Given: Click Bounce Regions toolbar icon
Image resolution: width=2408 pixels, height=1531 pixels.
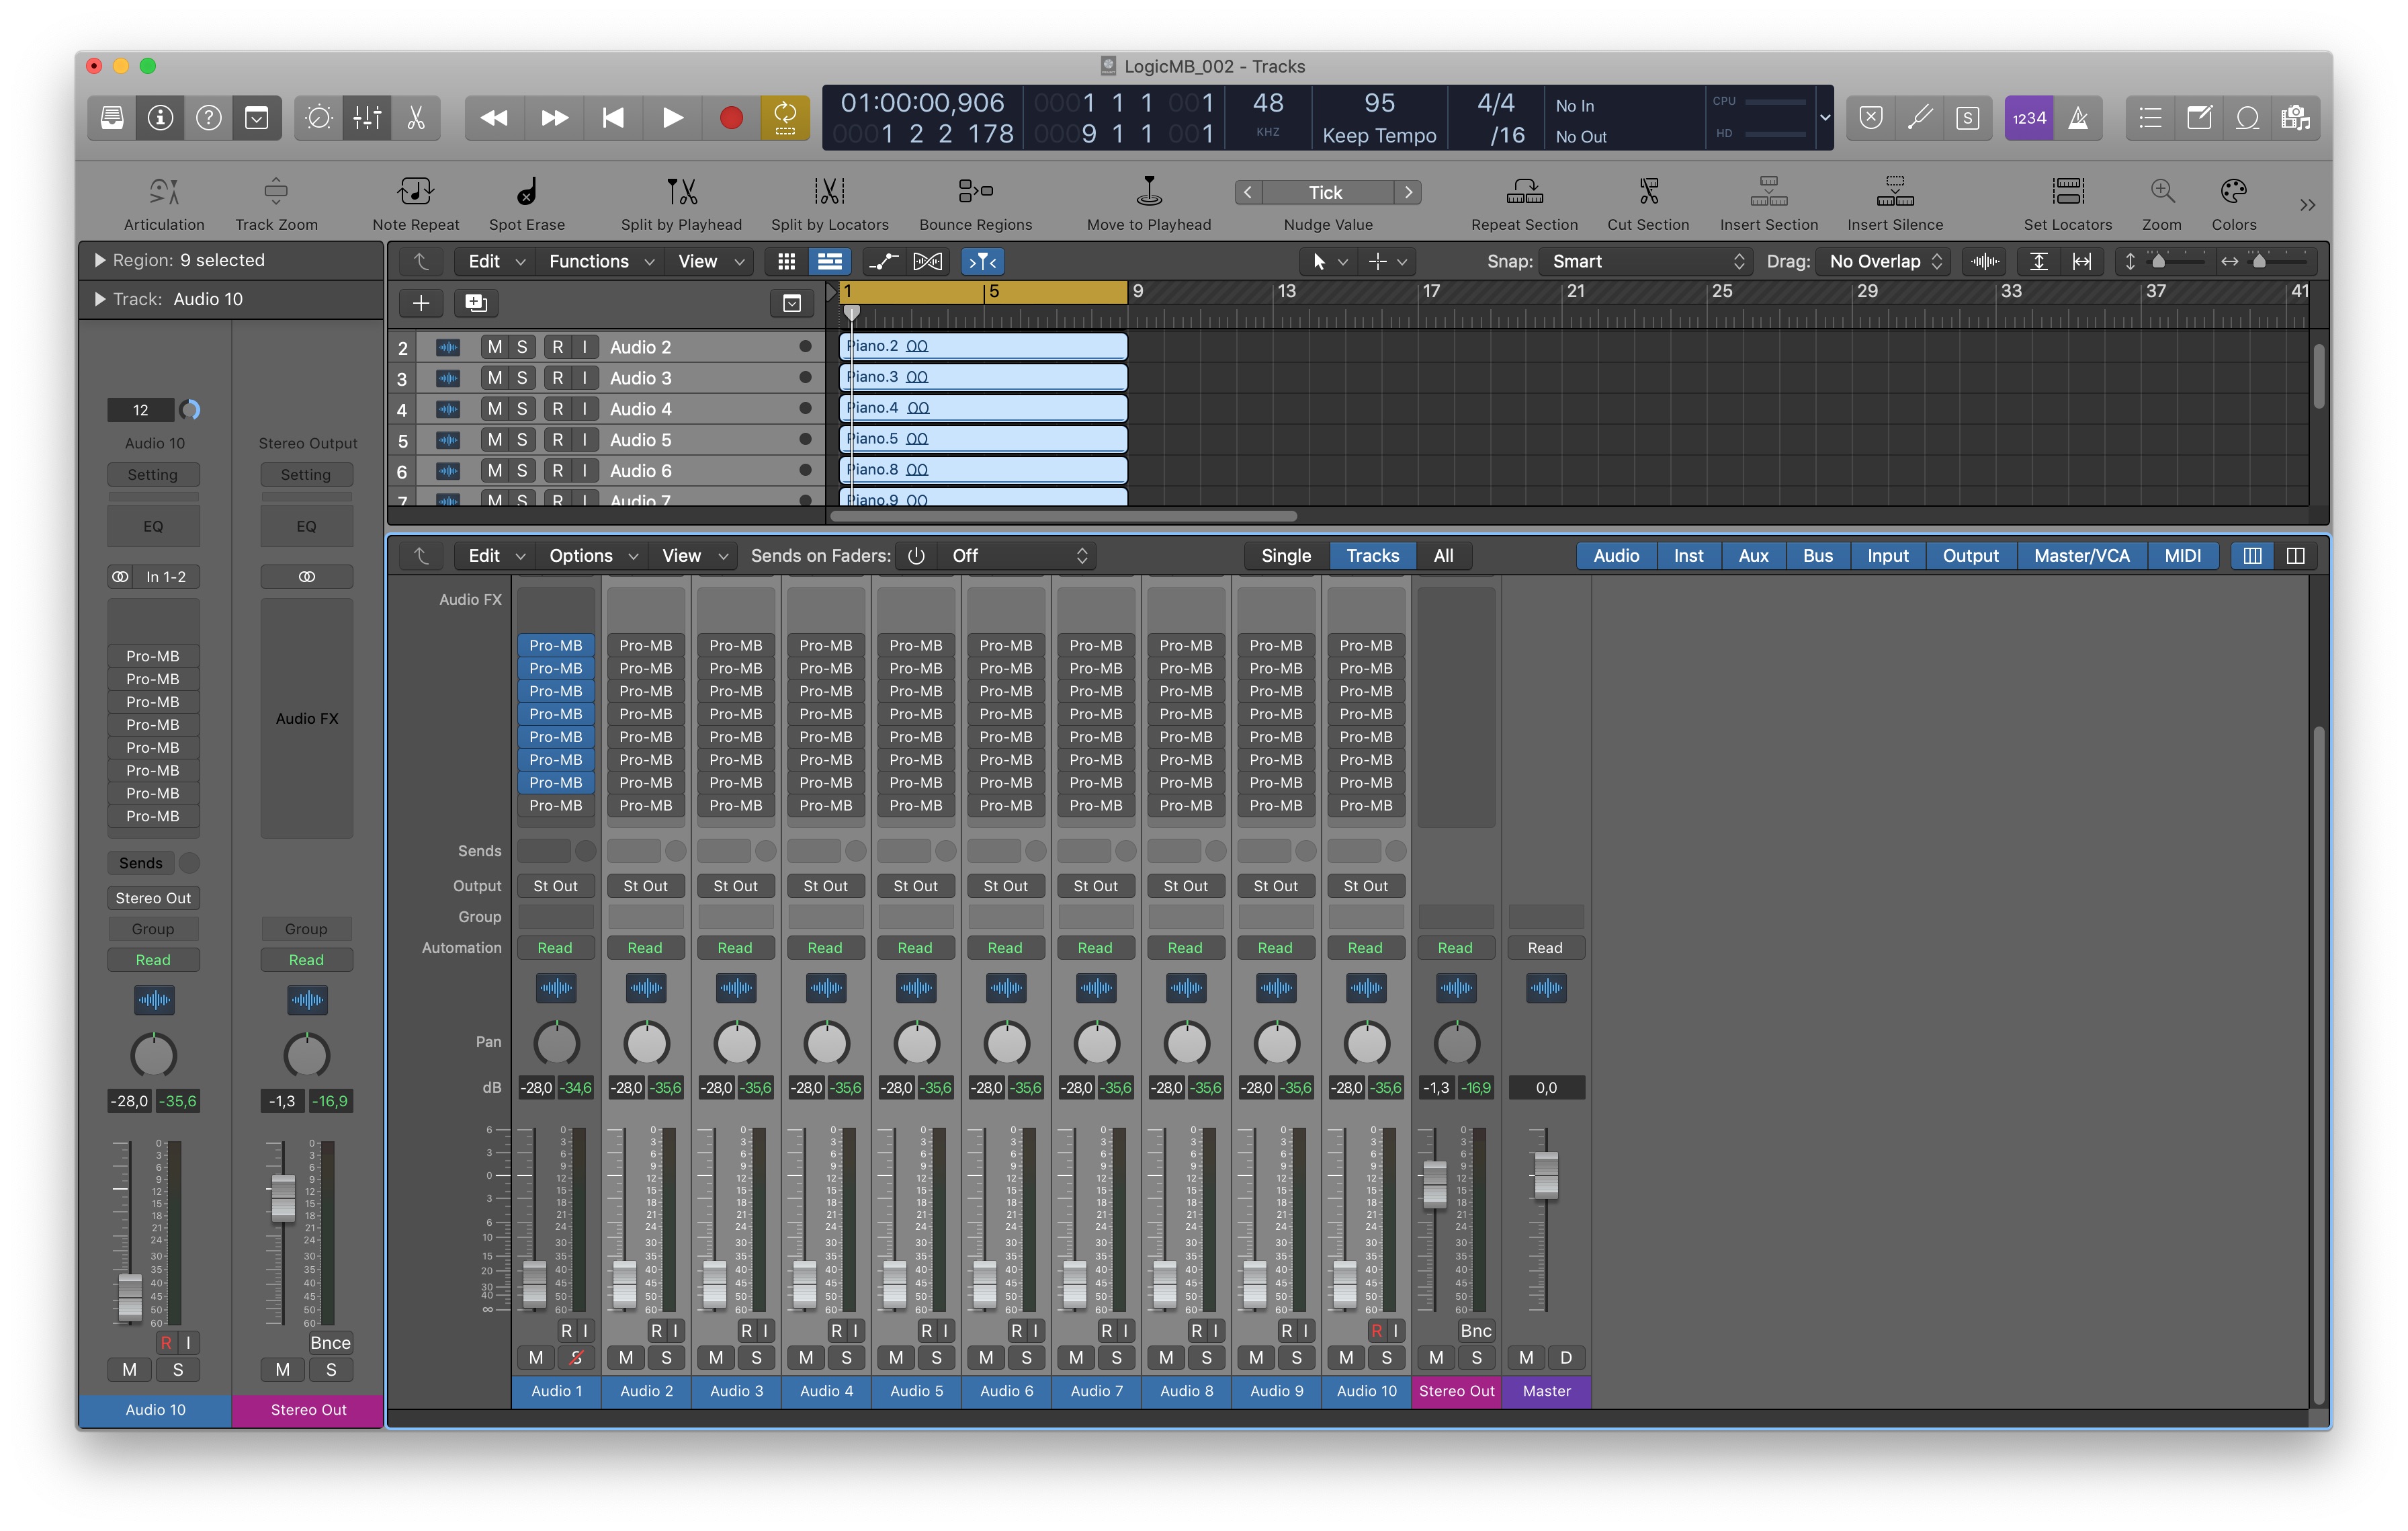Looking at the screenshot, I should (x=975, y=190).
